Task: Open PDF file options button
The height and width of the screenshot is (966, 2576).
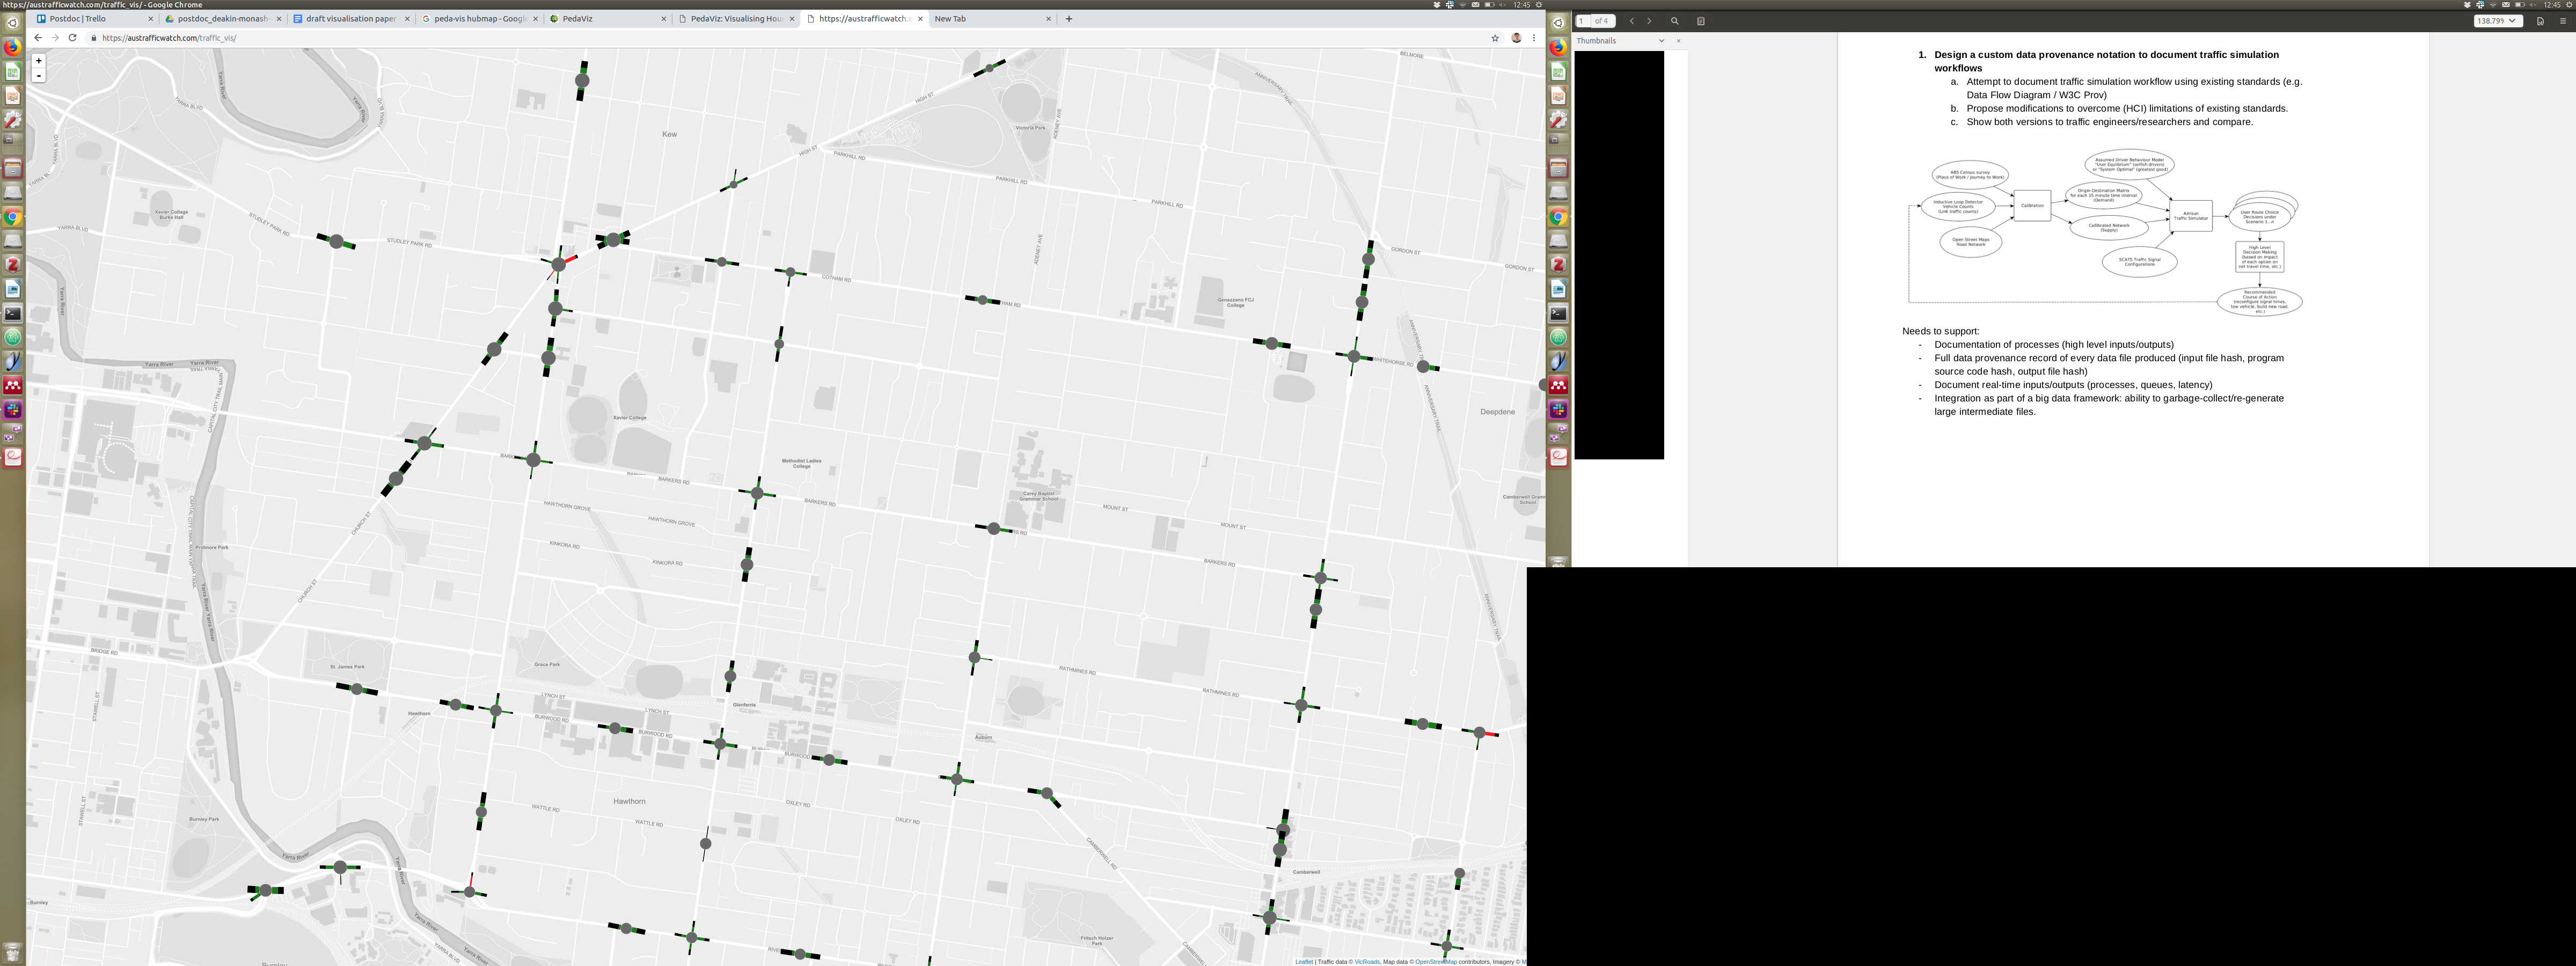Action: coord(2540,21)
